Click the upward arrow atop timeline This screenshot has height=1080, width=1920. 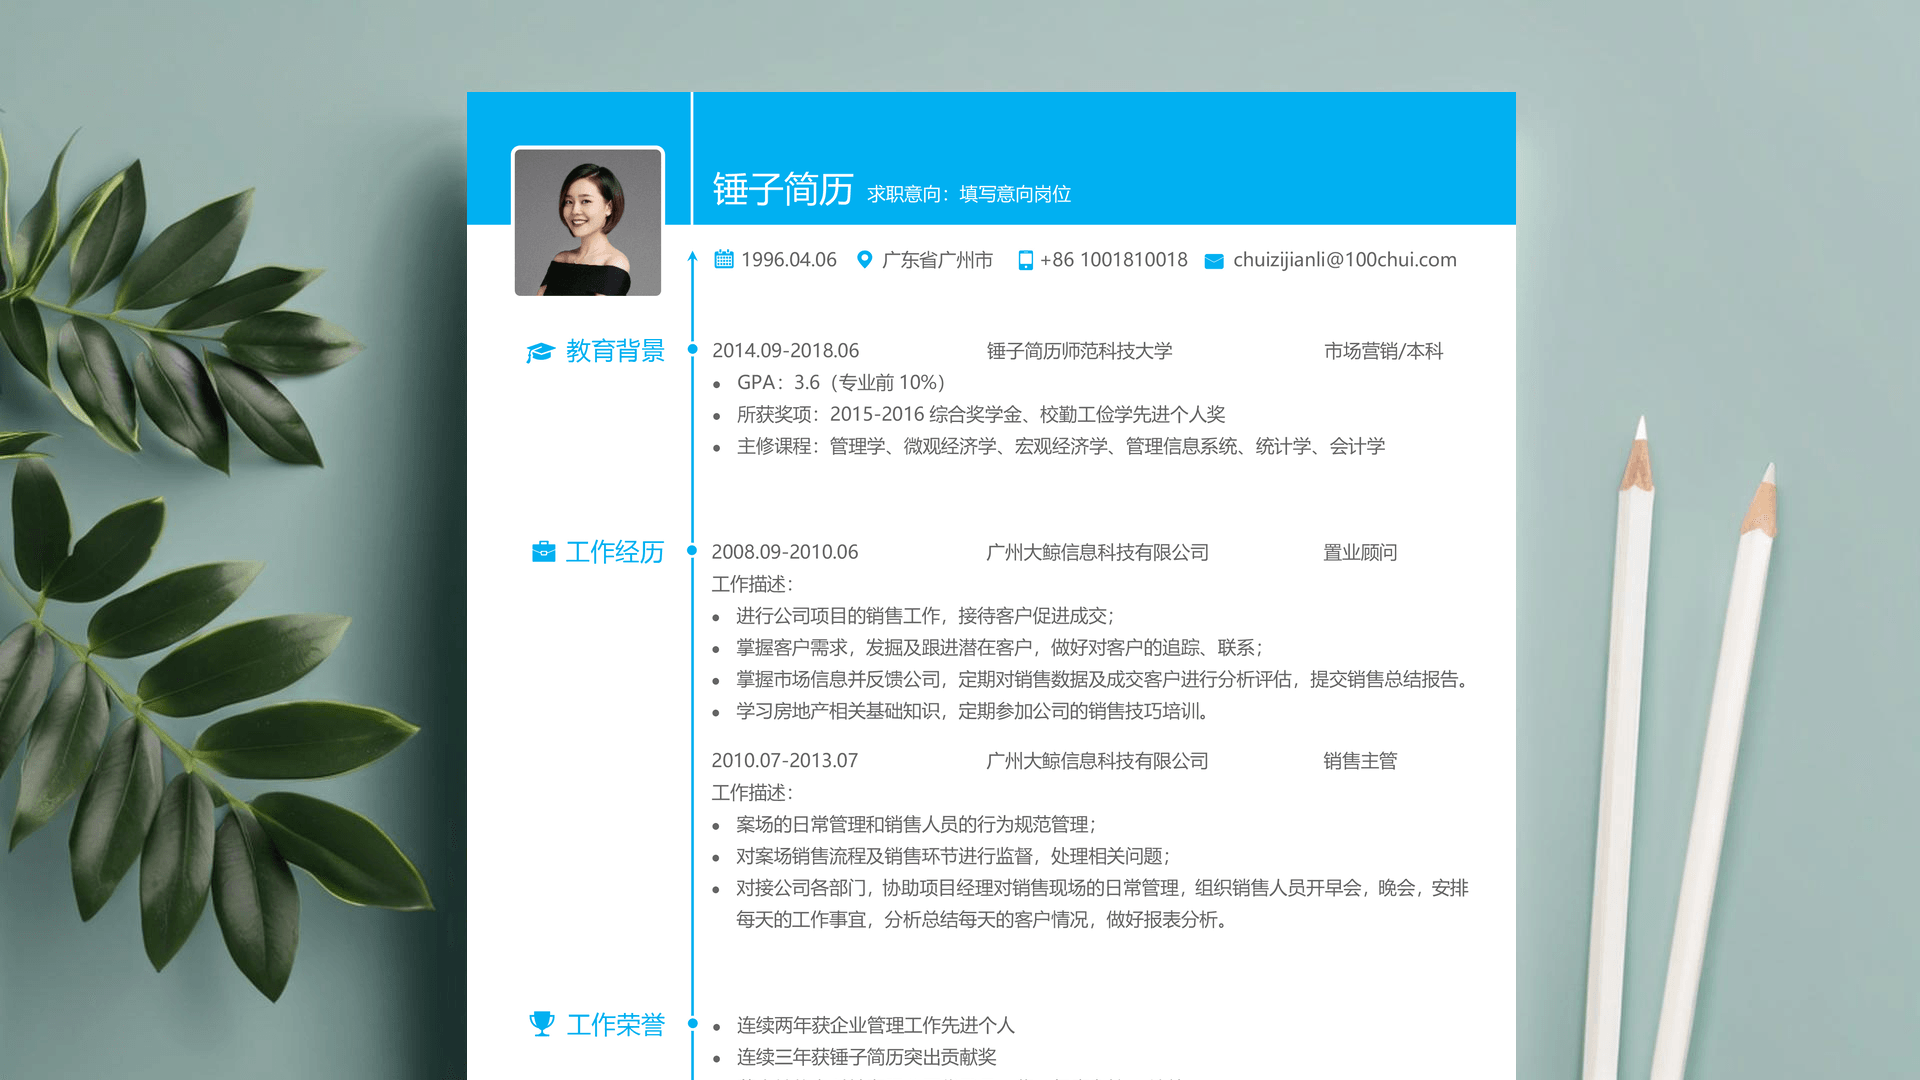tap(692, 258)
